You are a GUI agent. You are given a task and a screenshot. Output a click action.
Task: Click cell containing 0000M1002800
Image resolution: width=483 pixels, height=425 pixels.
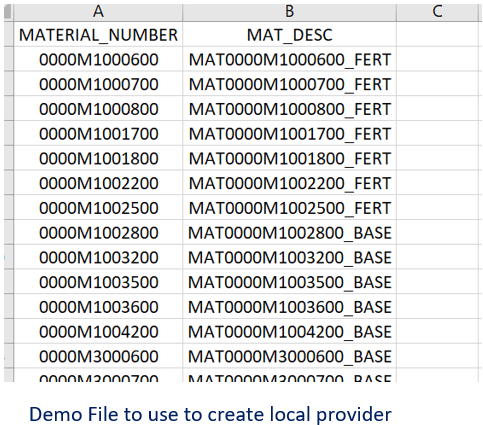[98, 232]
